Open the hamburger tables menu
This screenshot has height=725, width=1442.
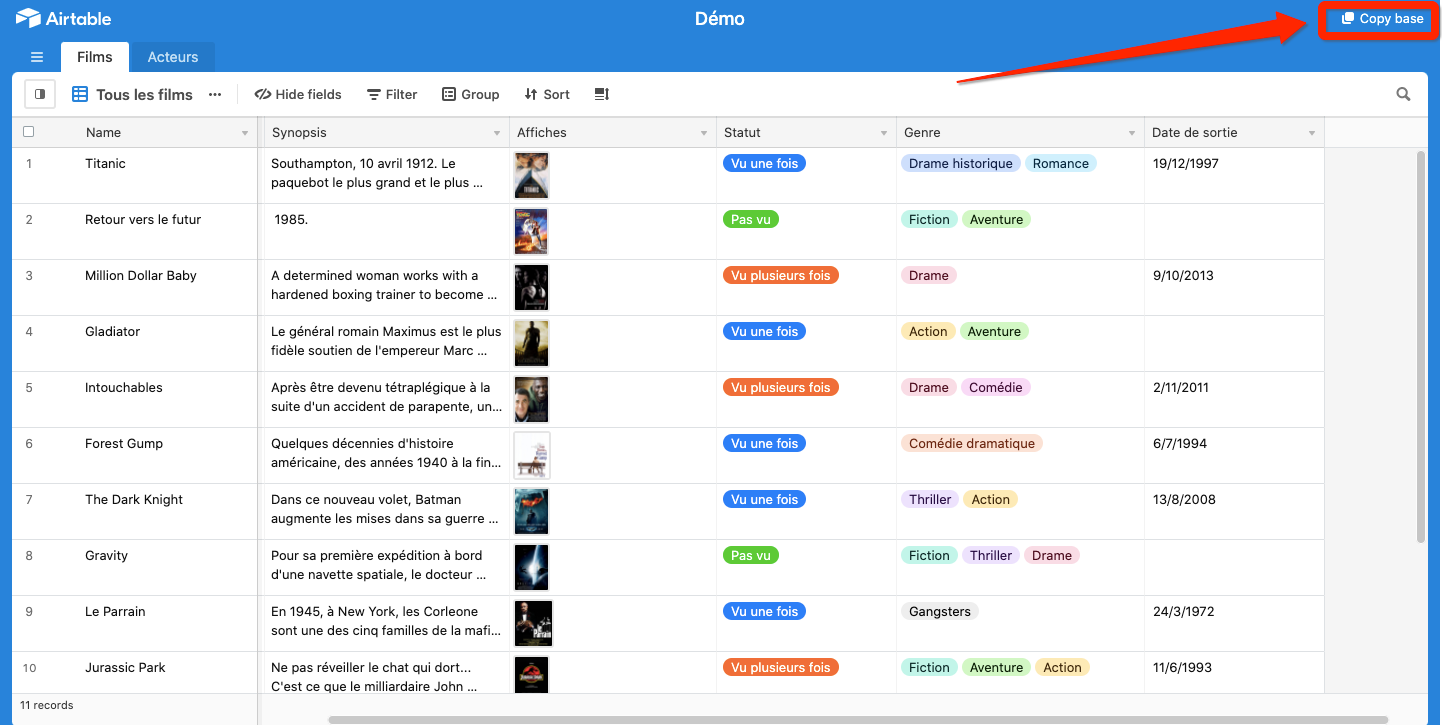[37, 57]
